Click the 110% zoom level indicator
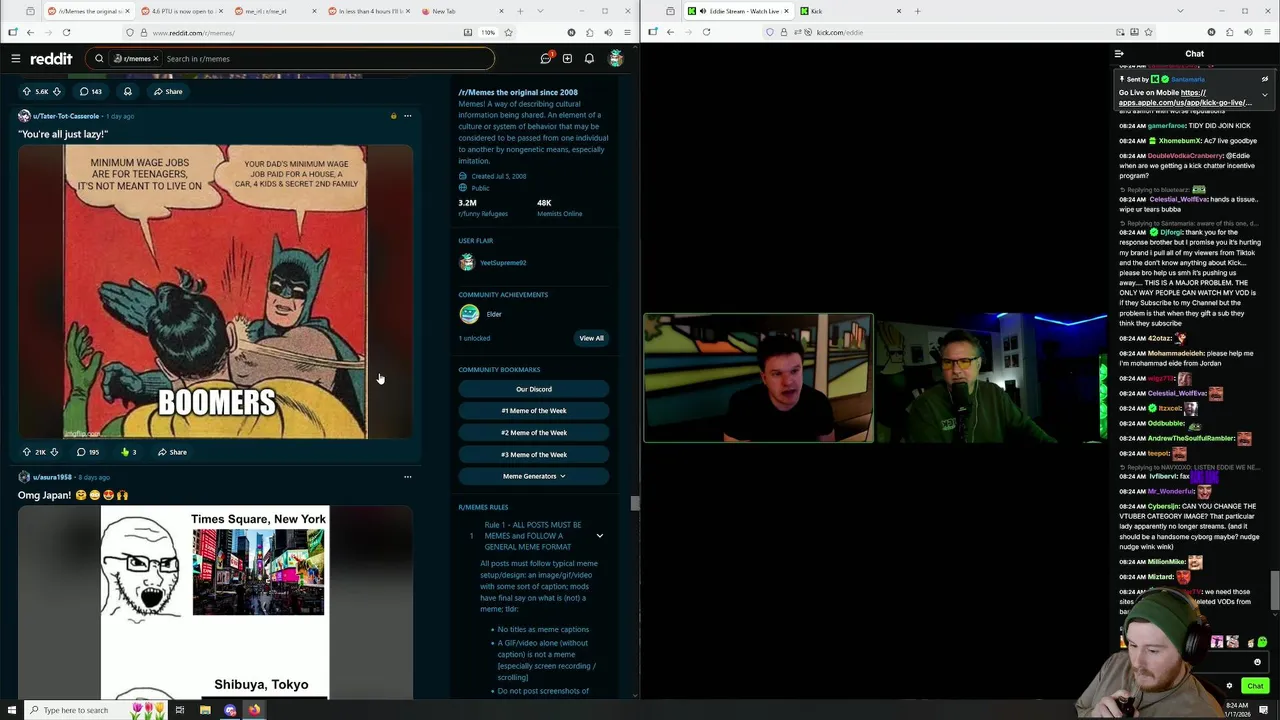The height and width of the screenshot is (720, 1280). coord(488,32)
